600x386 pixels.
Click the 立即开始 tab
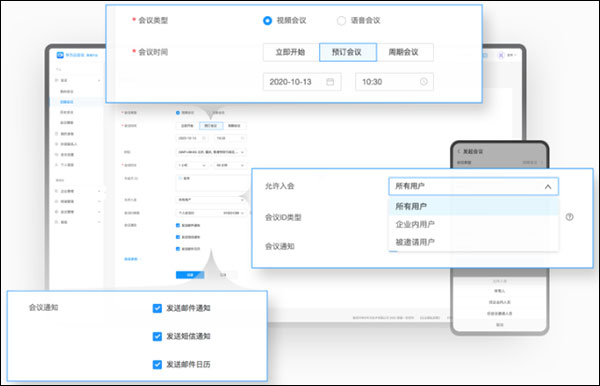point(291,52)
